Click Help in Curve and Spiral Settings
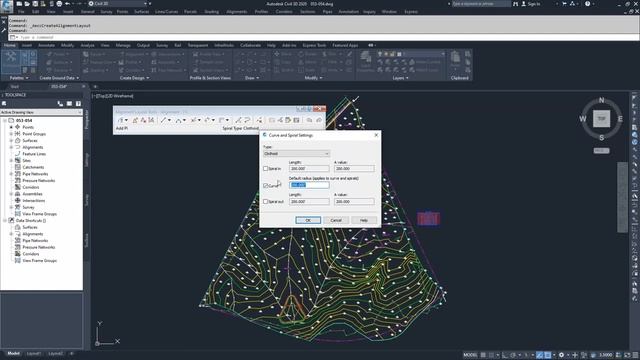 364,220
